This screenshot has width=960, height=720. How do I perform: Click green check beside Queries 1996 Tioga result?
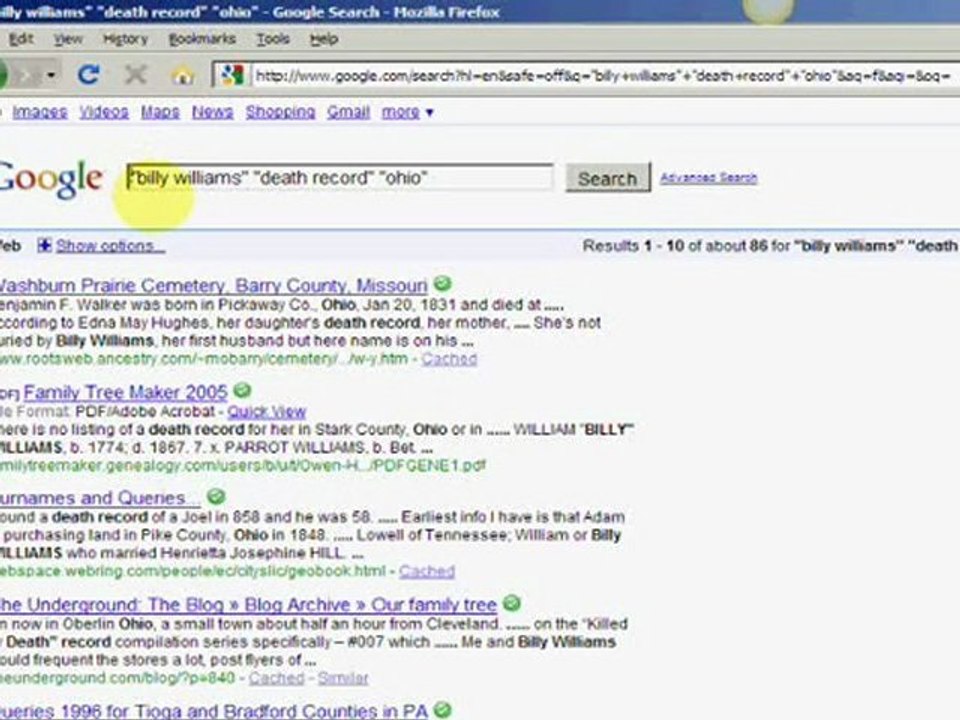click(x=442, y=710)
